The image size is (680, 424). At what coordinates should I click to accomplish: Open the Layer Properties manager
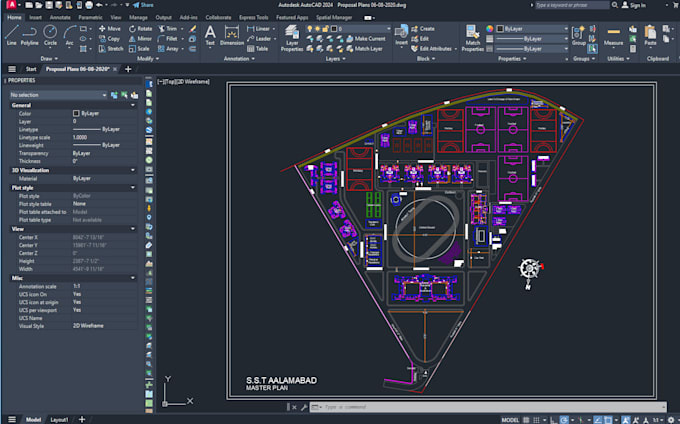point(292,38)
